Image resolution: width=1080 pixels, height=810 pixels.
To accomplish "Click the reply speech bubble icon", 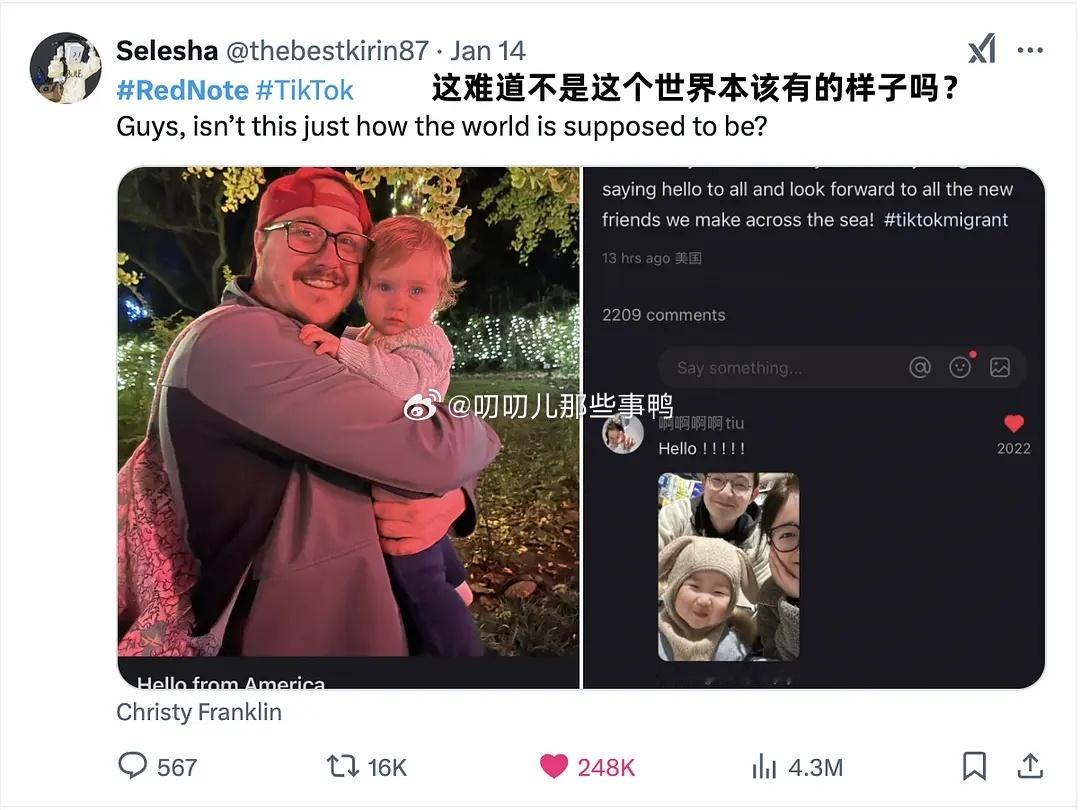I will tap(132, 765).
